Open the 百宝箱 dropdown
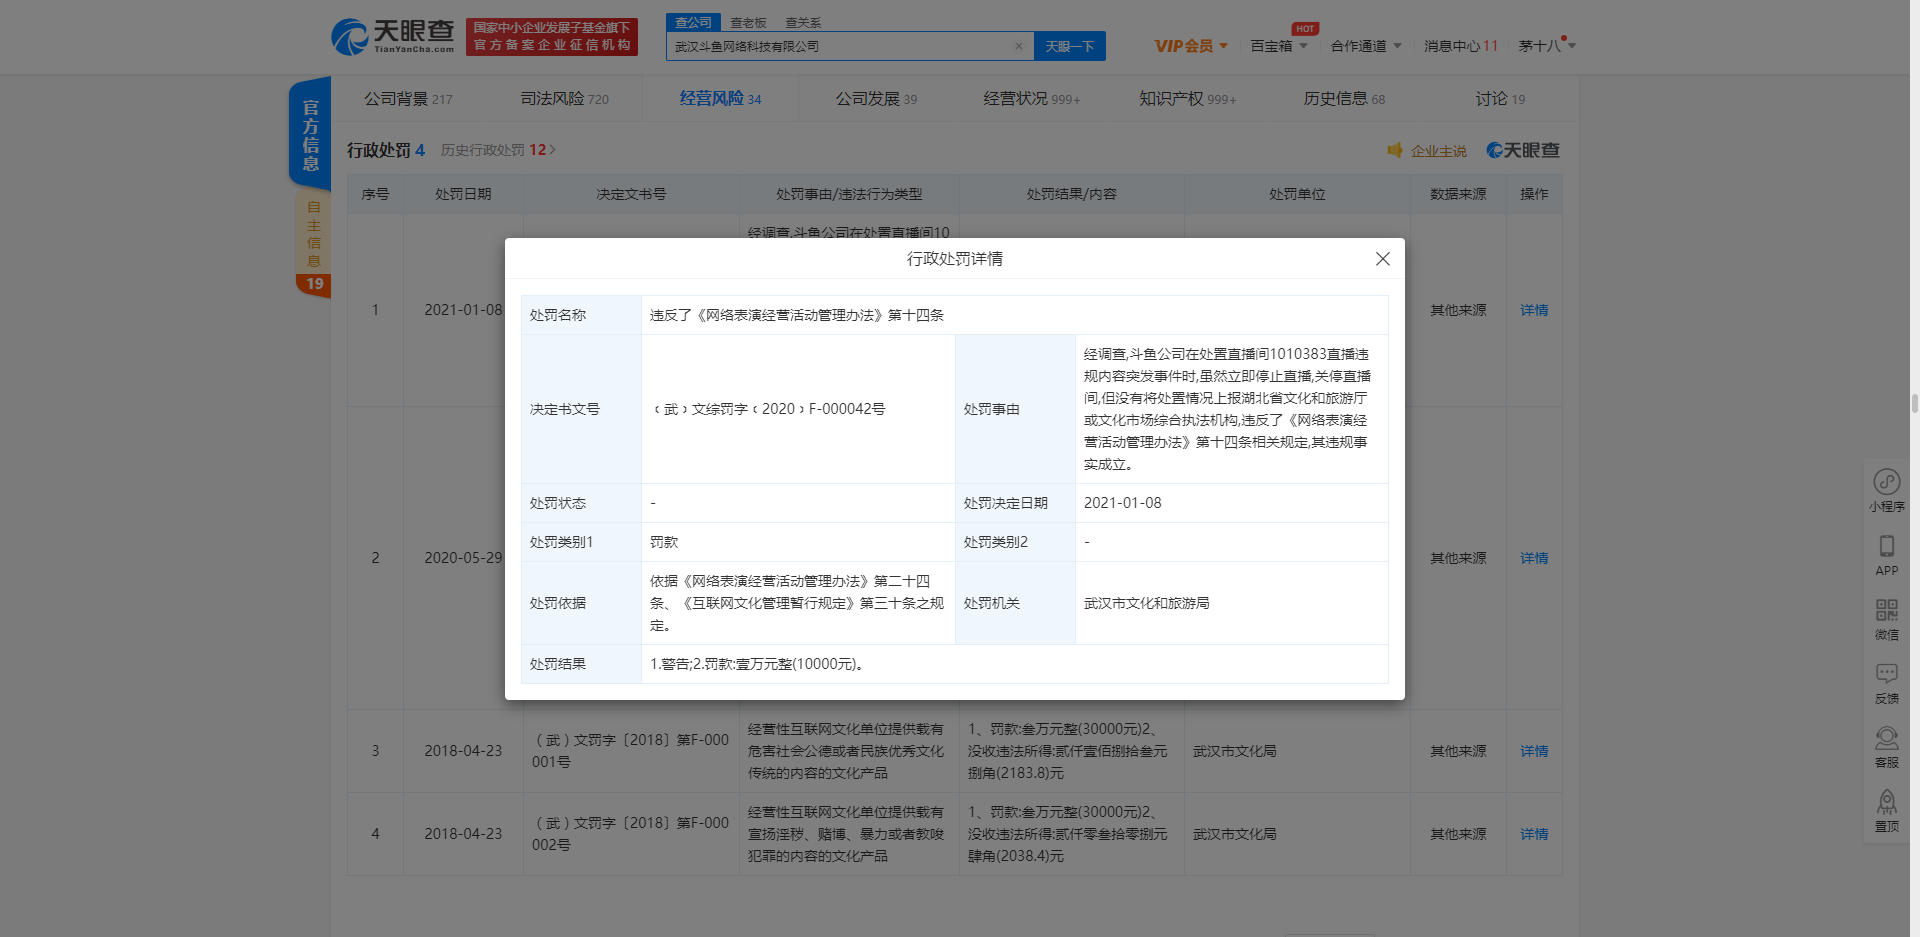Viewport: 1920px width, 937px height. (x=1279, y=46)
